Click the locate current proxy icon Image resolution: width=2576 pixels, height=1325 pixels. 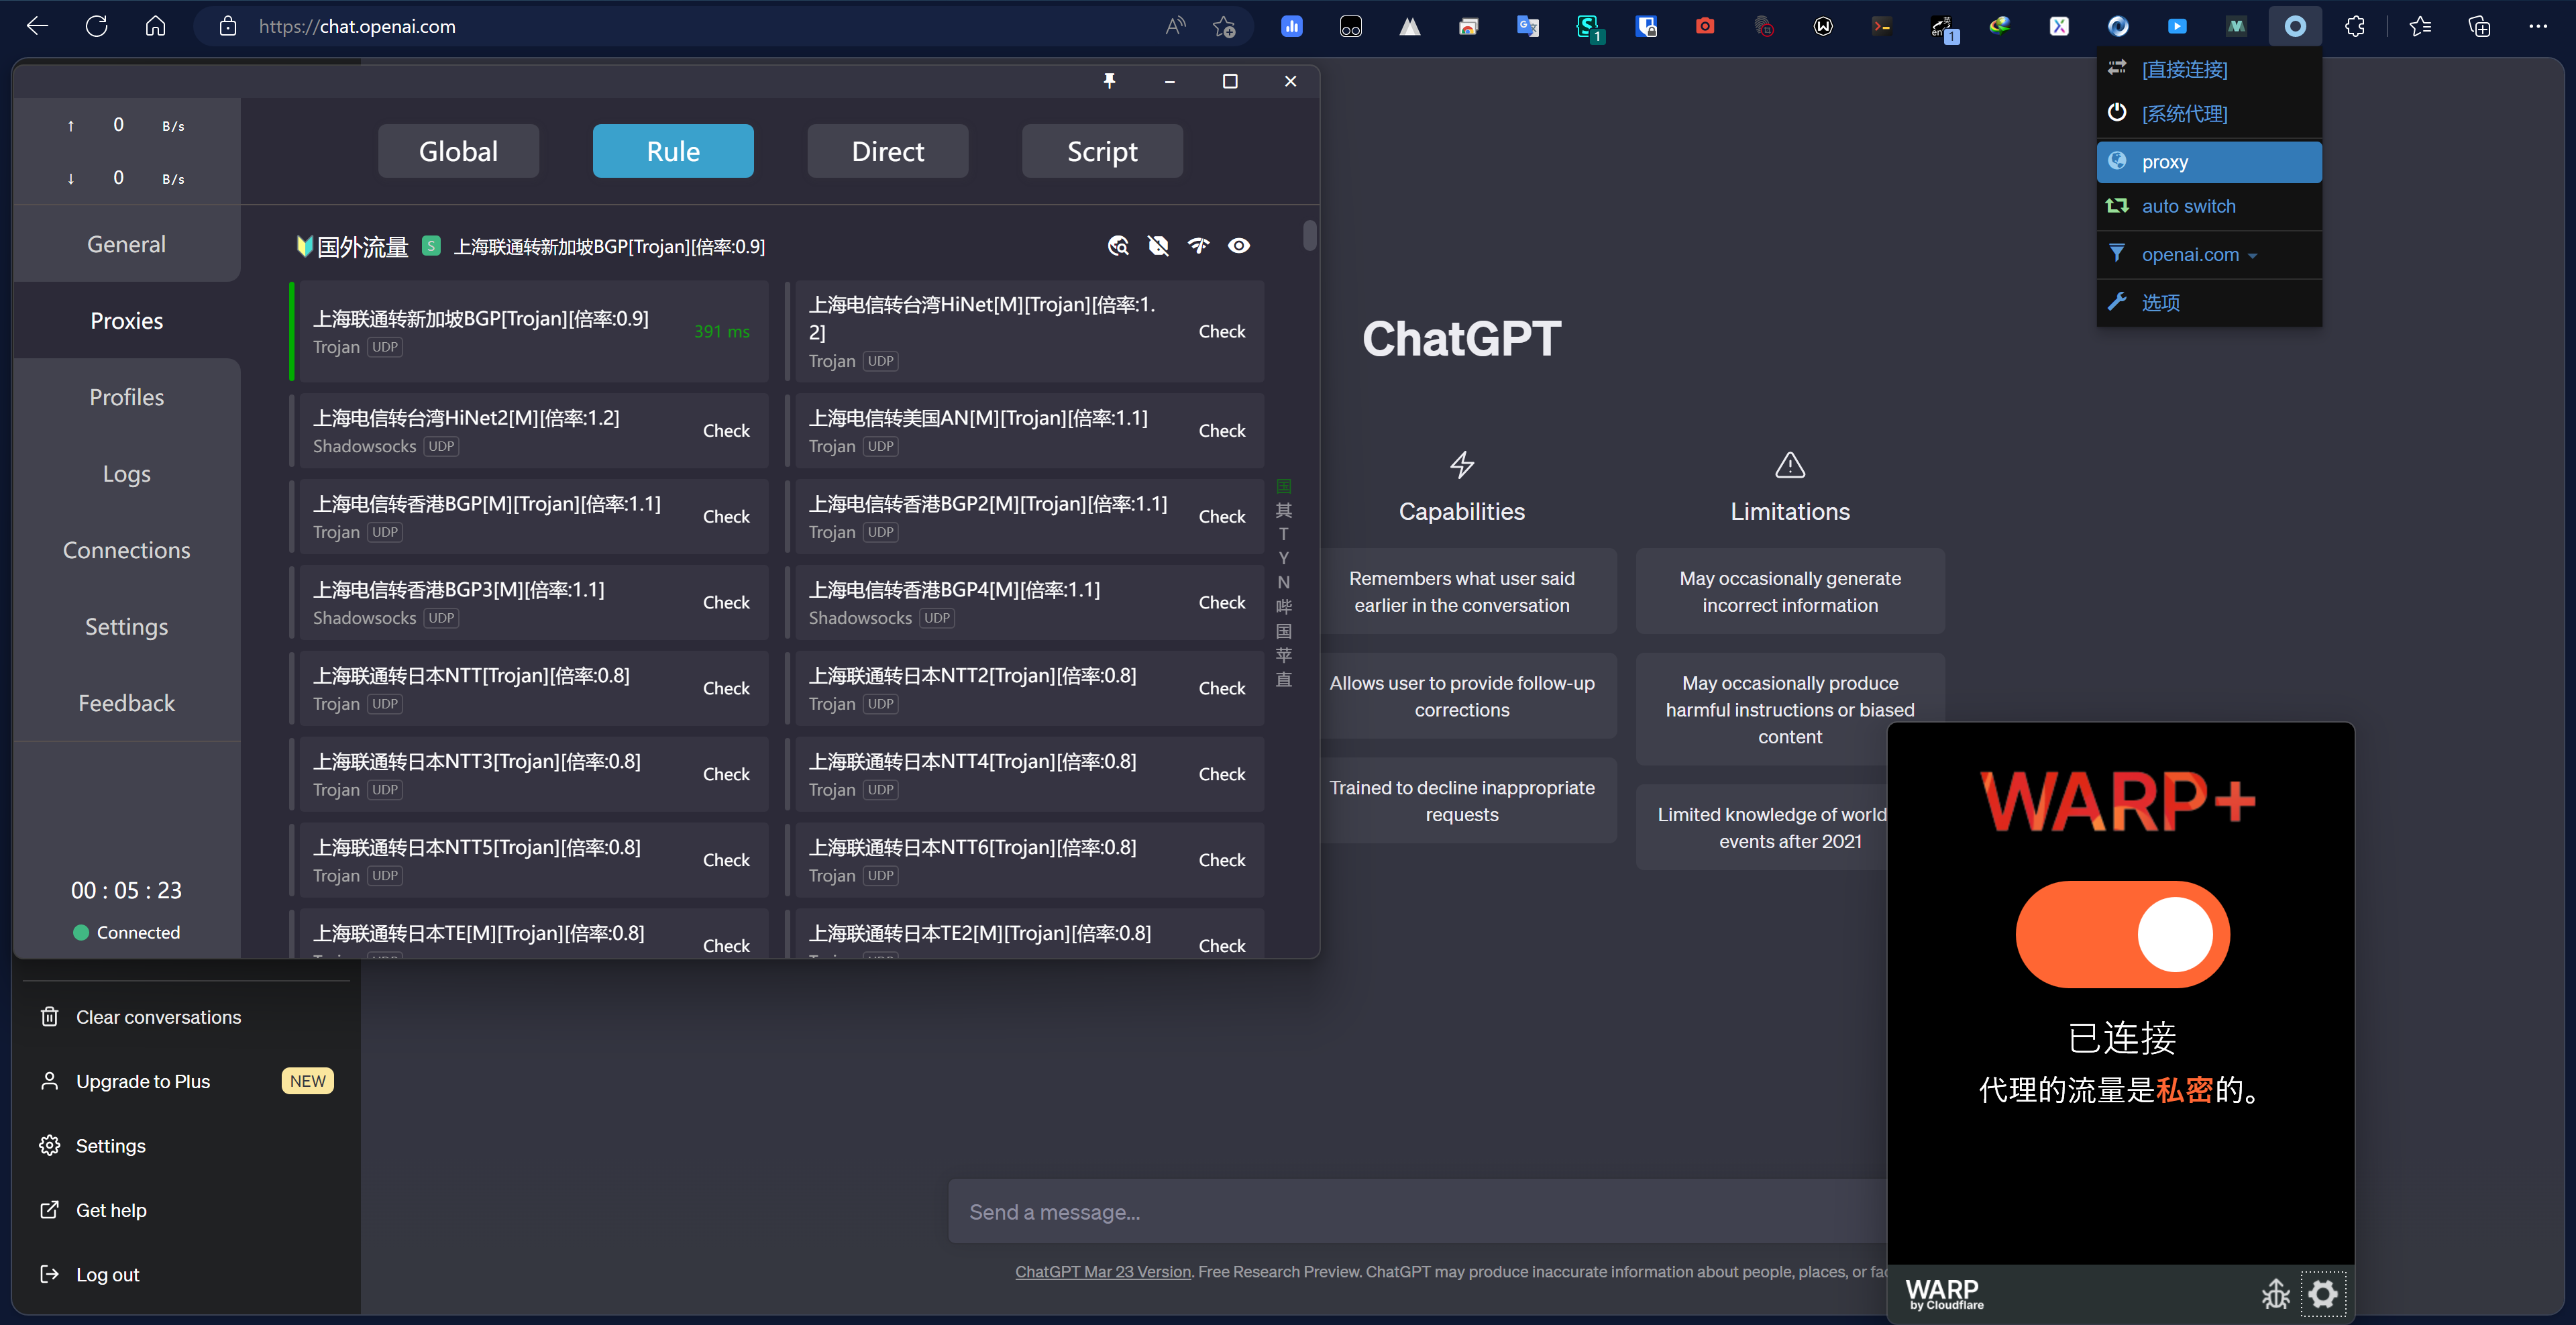coord(1118,246)
